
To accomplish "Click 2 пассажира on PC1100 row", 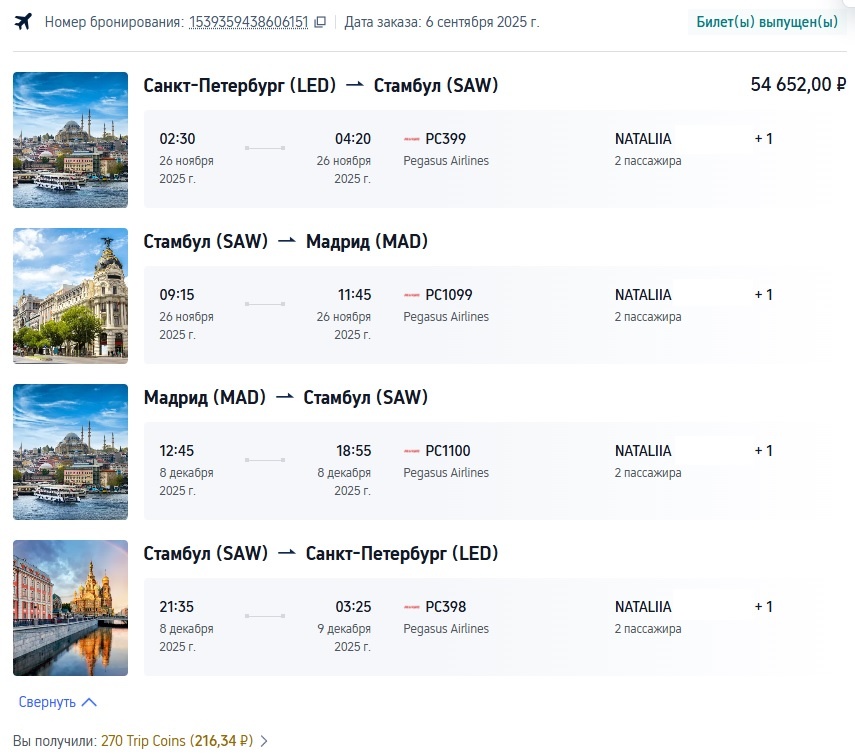I will (648, 473).
